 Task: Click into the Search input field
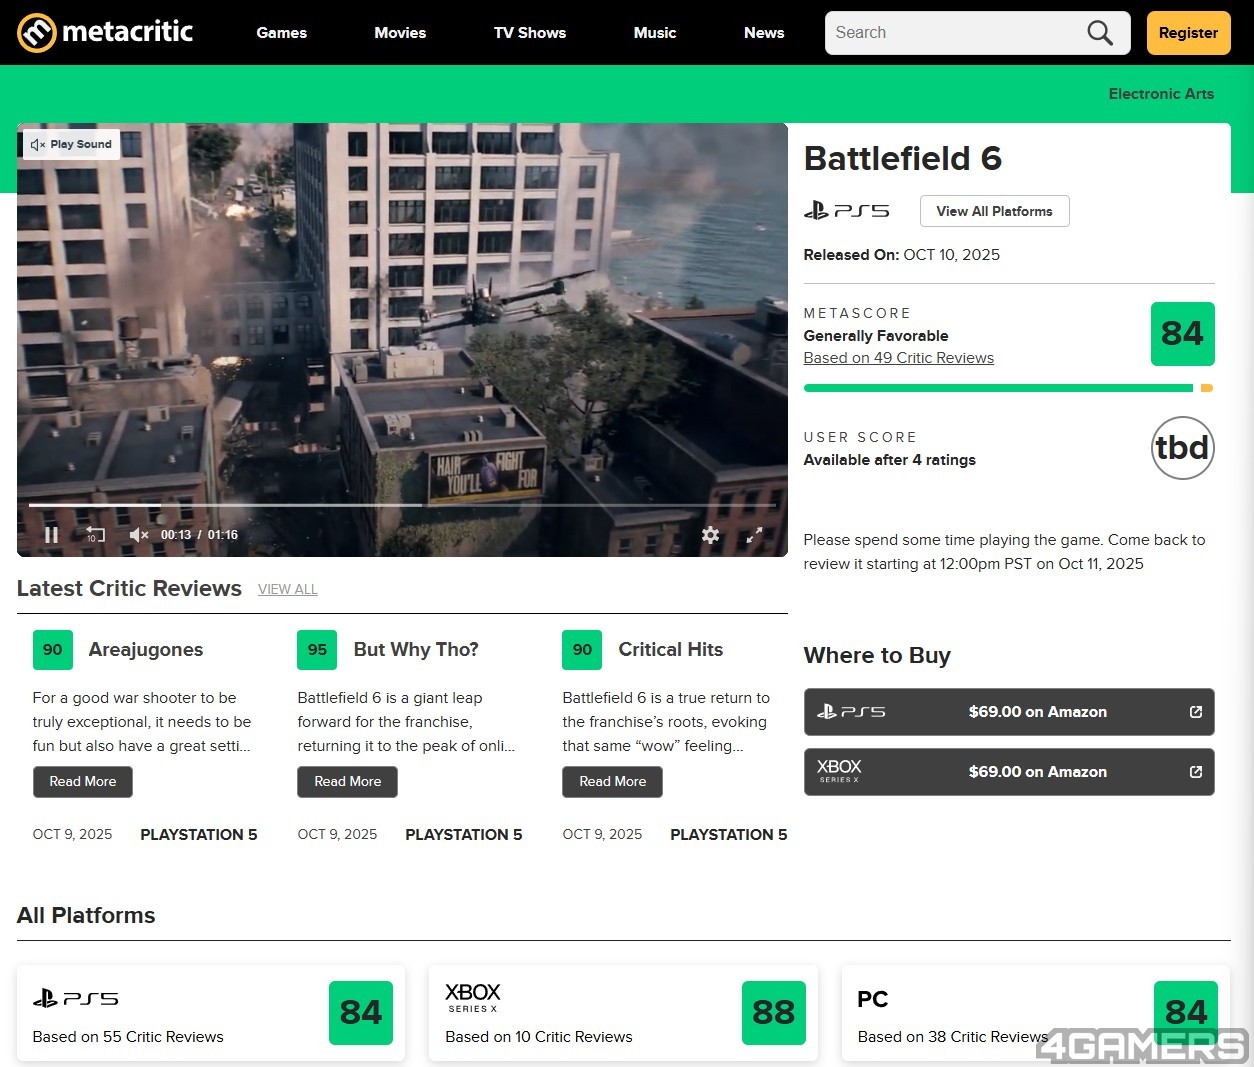pyautogui.click(x=950, y=33)
